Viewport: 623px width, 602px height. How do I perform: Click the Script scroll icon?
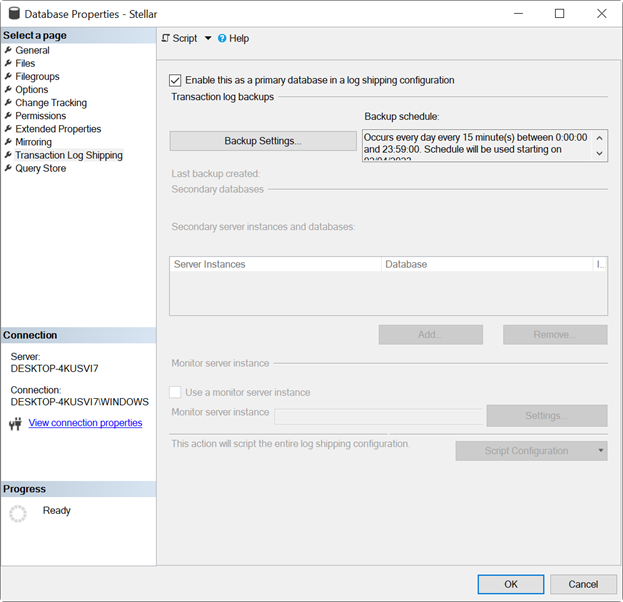(165, 38)
